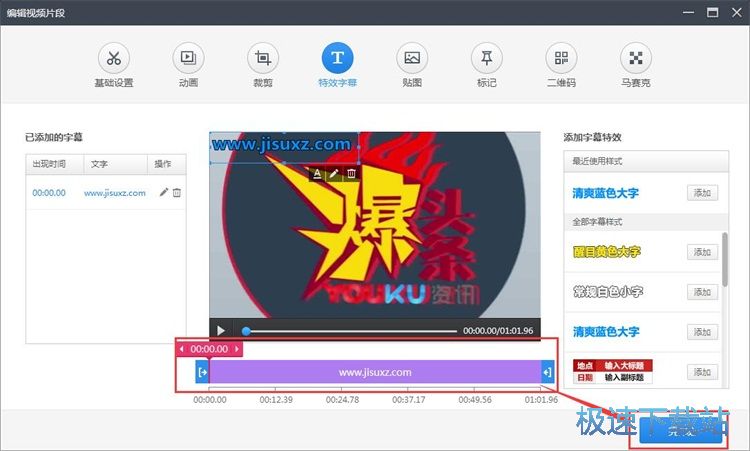Add 清爽蓝色大字 from all styles list
Viewport: 750px width, 451px height.
702,332
